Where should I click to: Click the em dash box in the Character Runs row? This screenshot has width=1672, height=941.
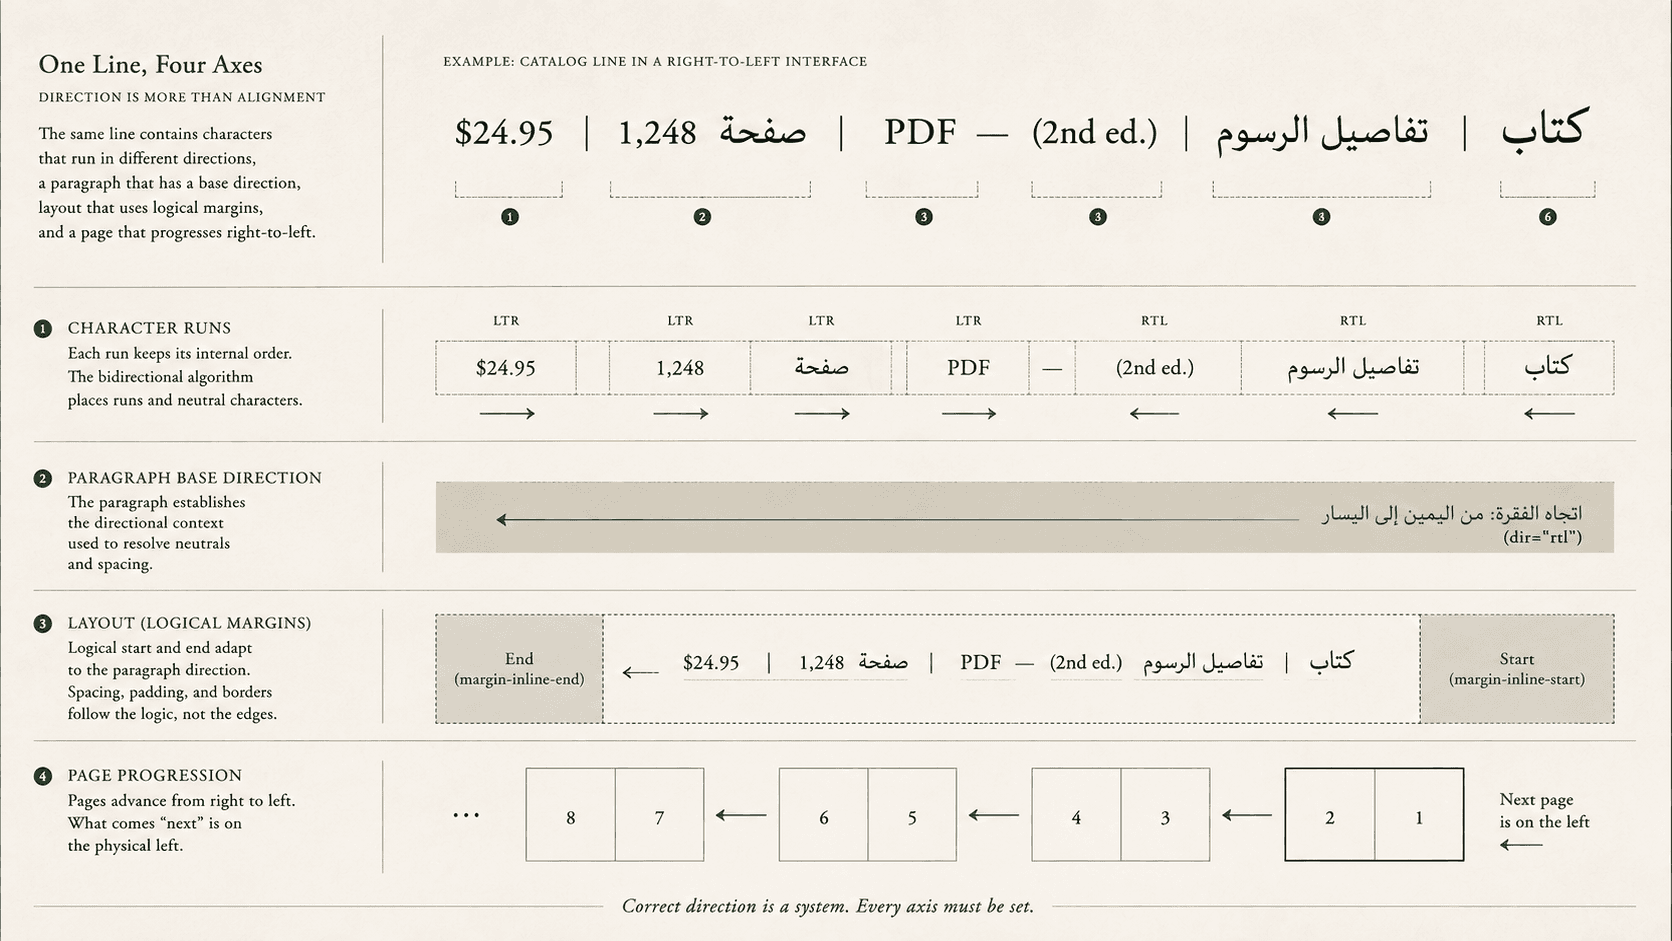[1052, 368]
